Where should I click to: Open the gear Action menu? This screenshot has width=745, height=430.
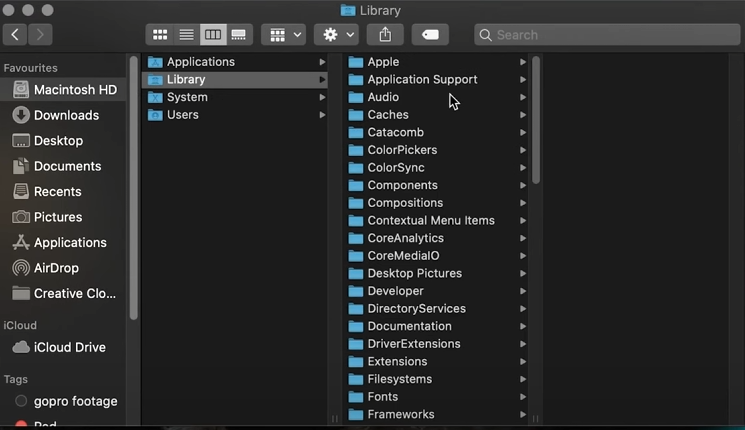pyautogui.click(x=336, y=35)
